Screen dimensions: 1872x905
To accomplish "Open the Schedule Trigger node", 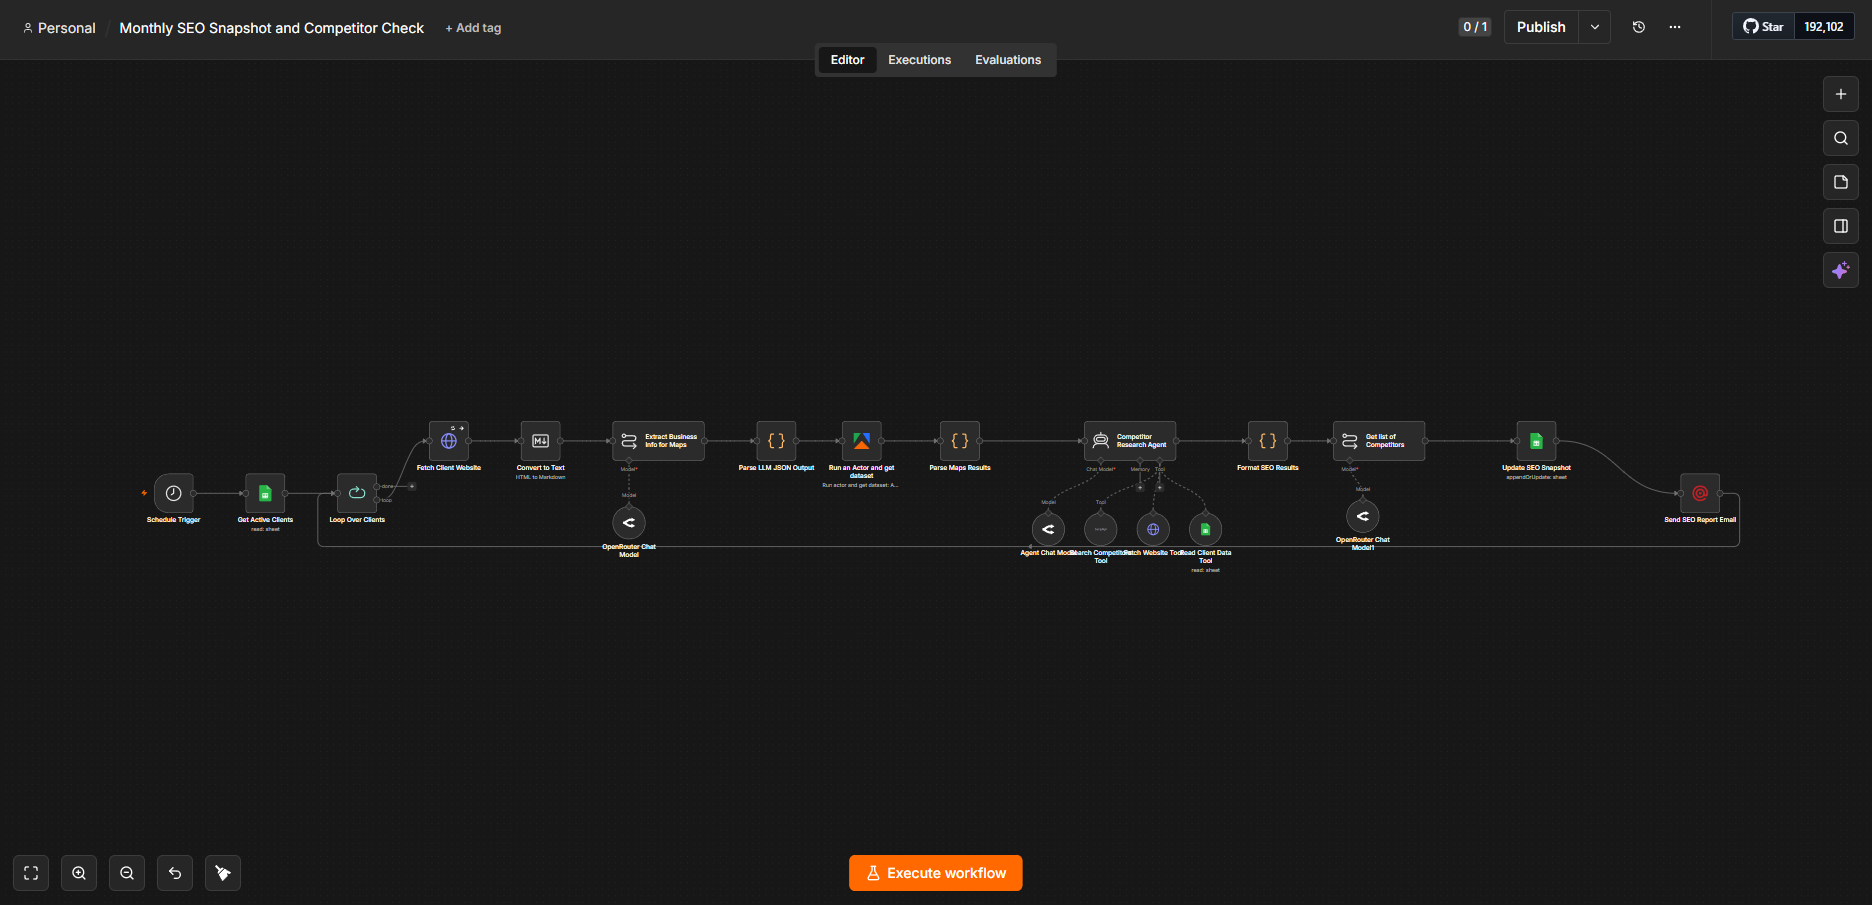I will pos(173,493).
